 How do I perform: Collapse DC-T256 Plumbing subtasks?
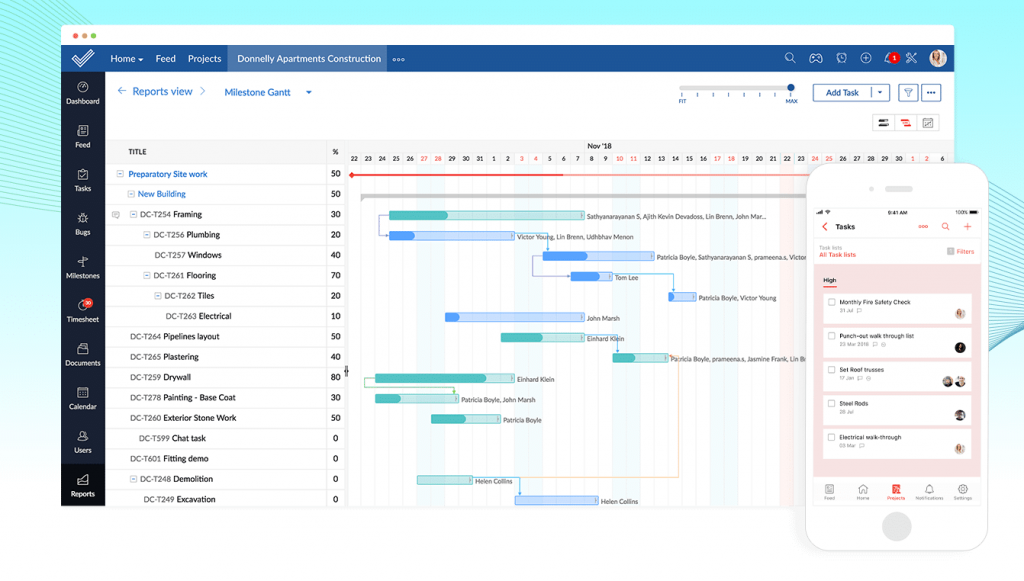(146, 234)
